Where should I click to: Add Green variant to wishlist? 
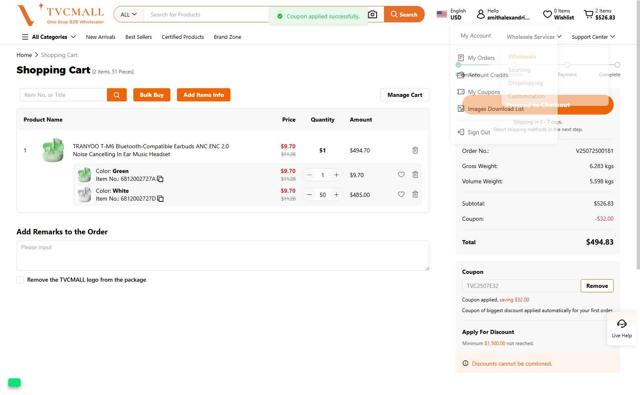pos(401,174)
